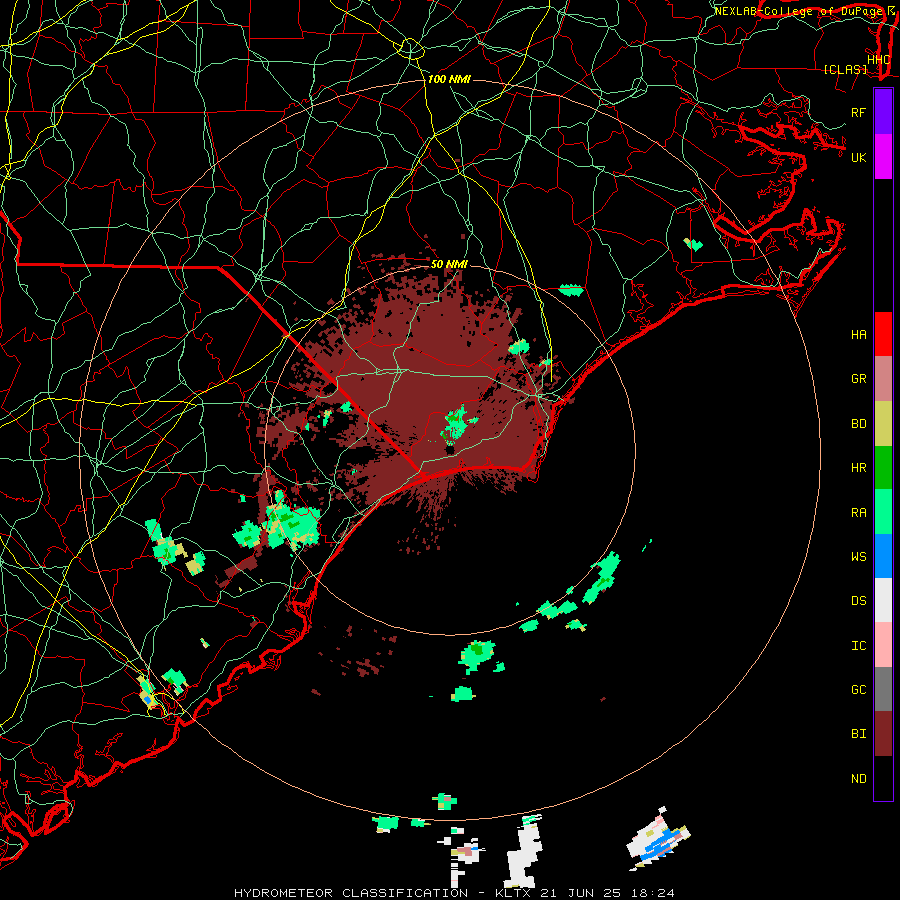Screen dimensions: 900x900
Task: Select the dusty pink GR legend swatch
Action: click(883, 379)
